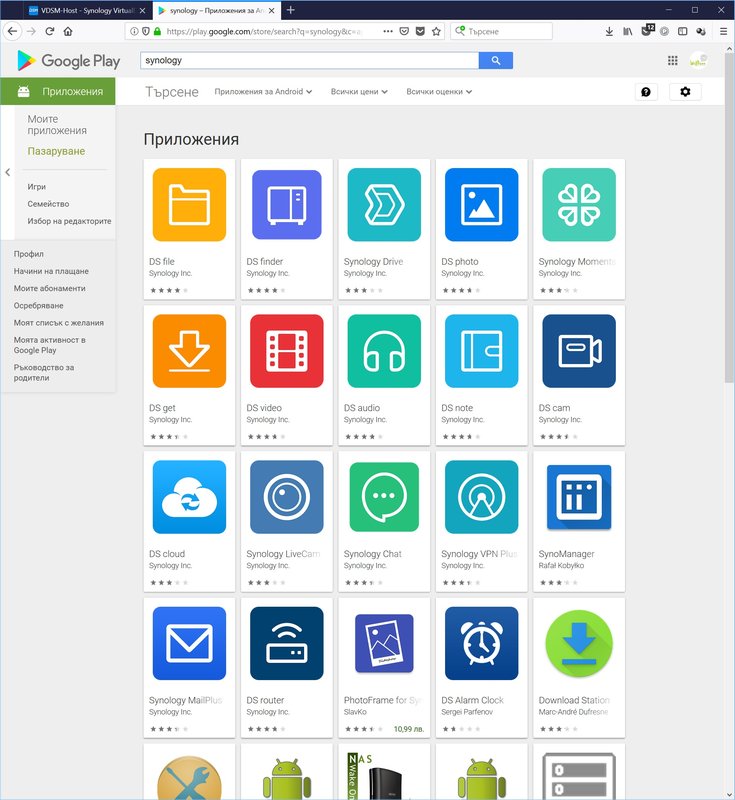Screen dimensions: 735x800
Task: Expand the Приложения за Android dropdown
Action: (263, 92)
